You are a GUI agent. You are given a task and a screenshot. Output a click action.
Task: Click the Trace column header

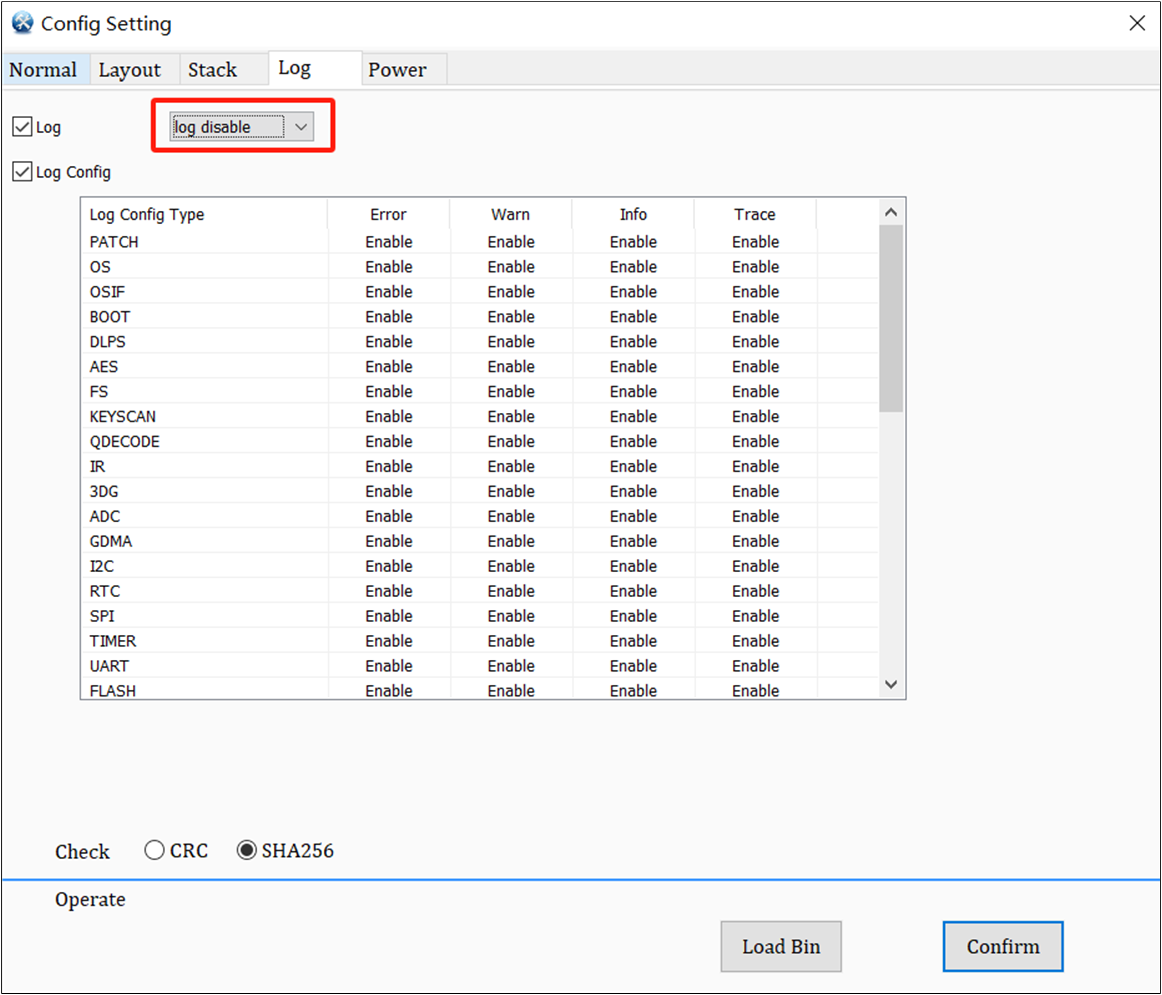coord(755,215)
